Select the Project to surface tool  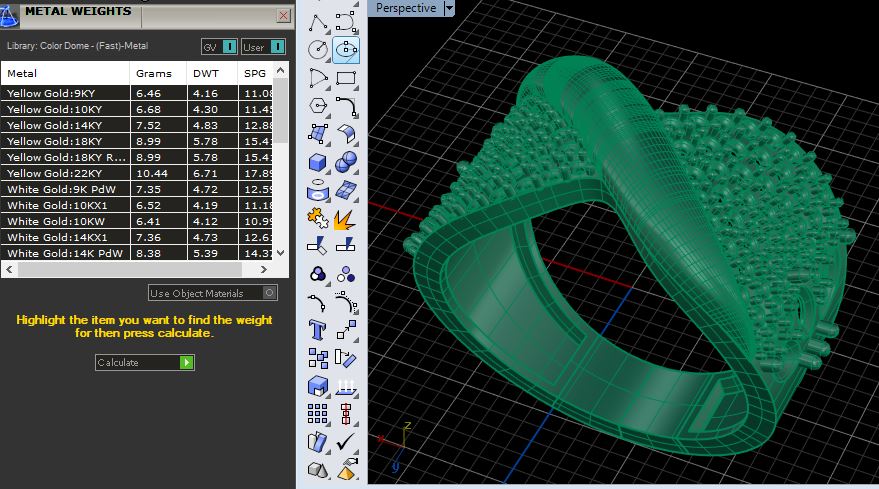coord(346,386)
